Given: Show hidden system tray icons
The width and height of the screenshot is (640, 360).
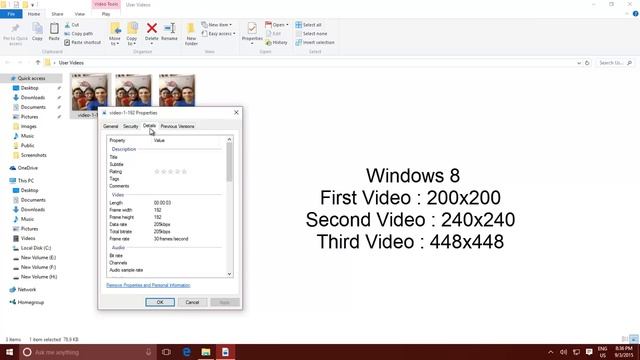Looking at the screenshot, I should click(551, 352).
